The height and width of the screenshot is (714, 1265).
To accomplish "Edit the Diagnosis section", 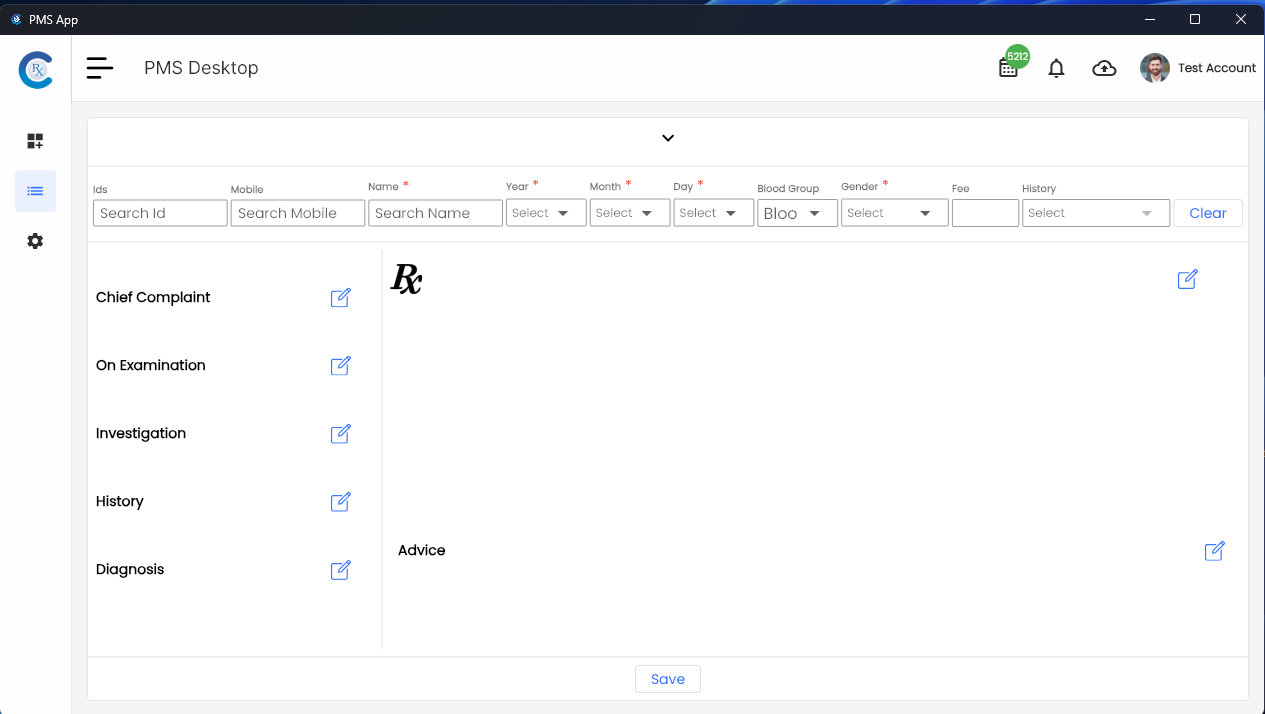I will point(340,569).
